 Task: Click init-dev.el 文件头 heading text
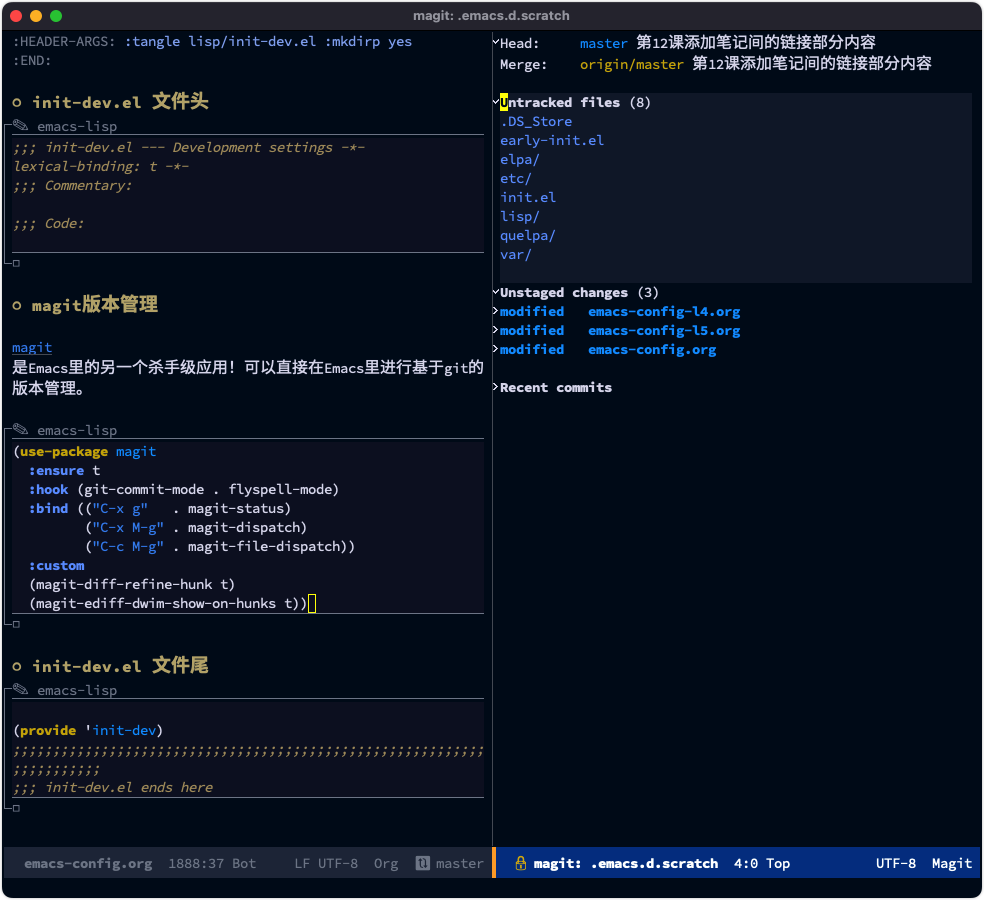[x=120, y=102]
